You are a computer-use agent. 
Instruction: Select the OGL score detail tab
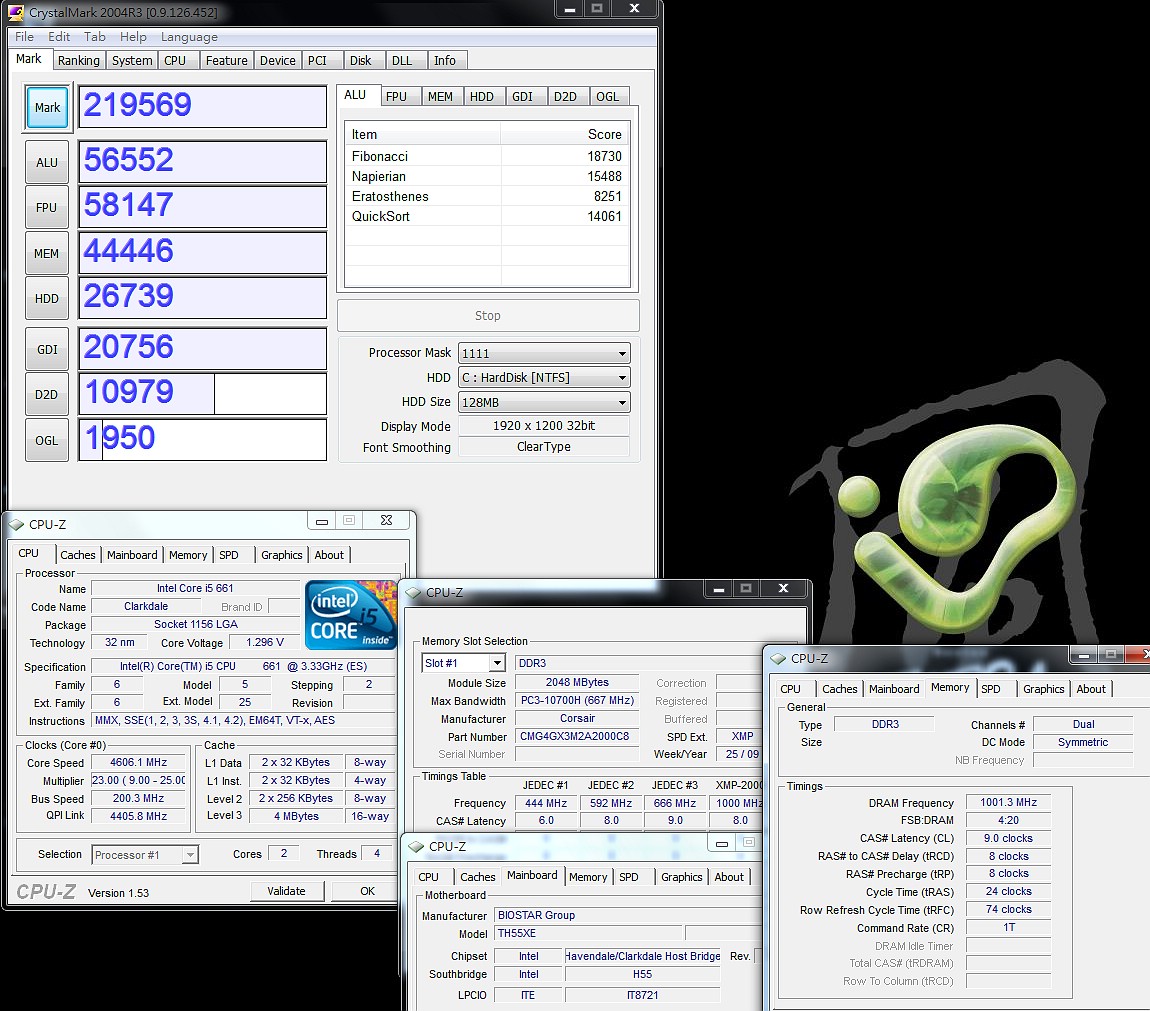tap(607, 96)
